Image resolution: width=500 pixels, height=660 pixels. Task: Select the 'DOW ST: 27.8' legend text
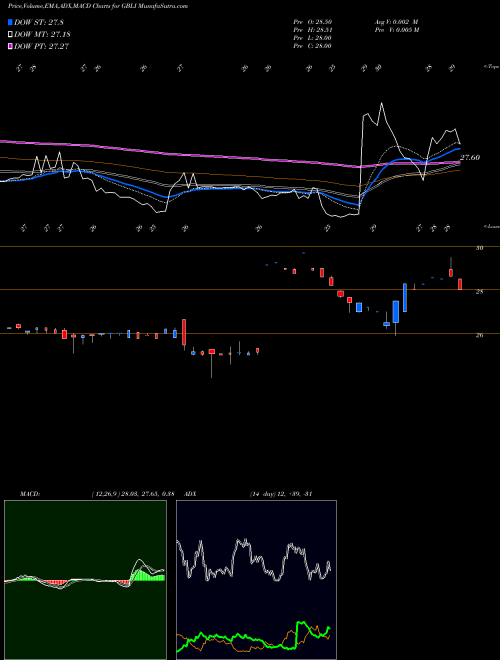tap(39, 22)
